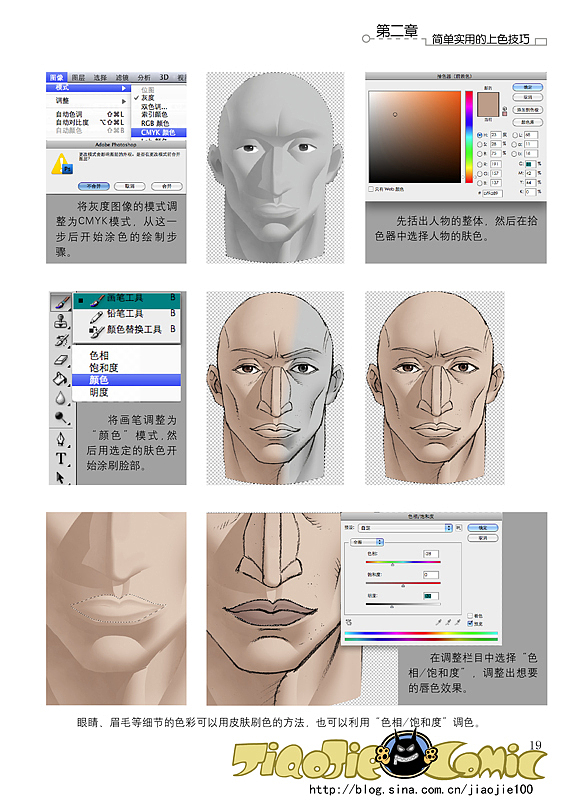The image size is (578, 800).
Task: Choose 索引颜色 in mode submenu
Action: [x=159, y=115]
